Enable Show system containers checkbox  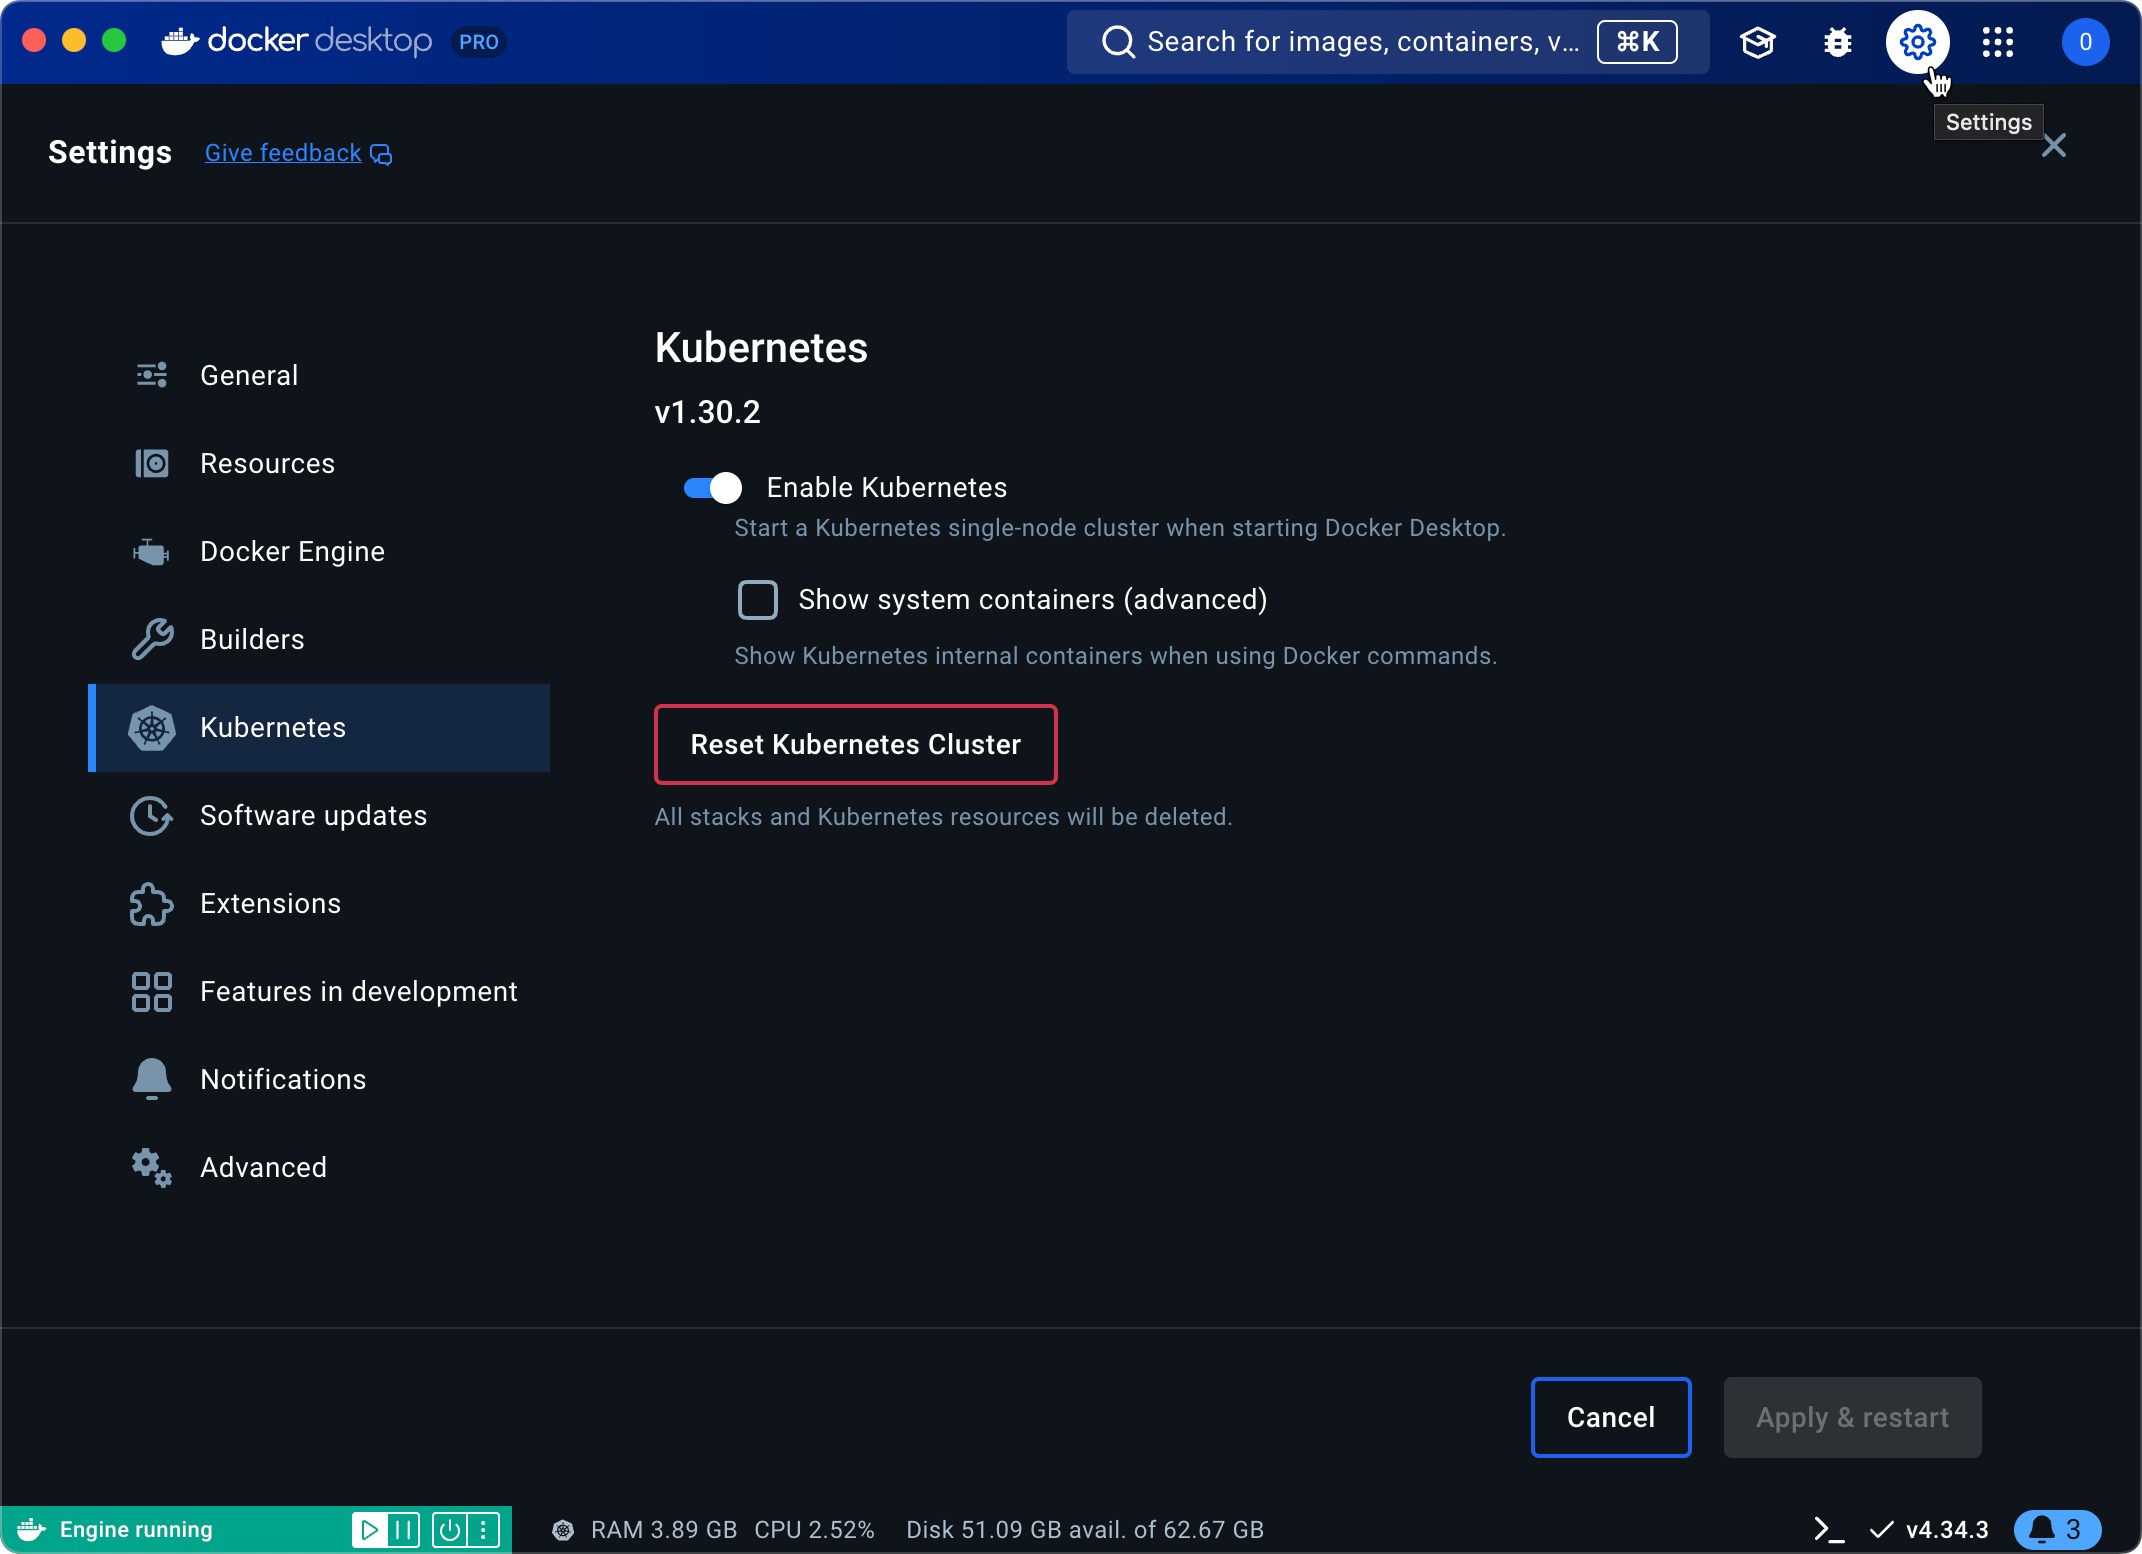tap(757, 599)
